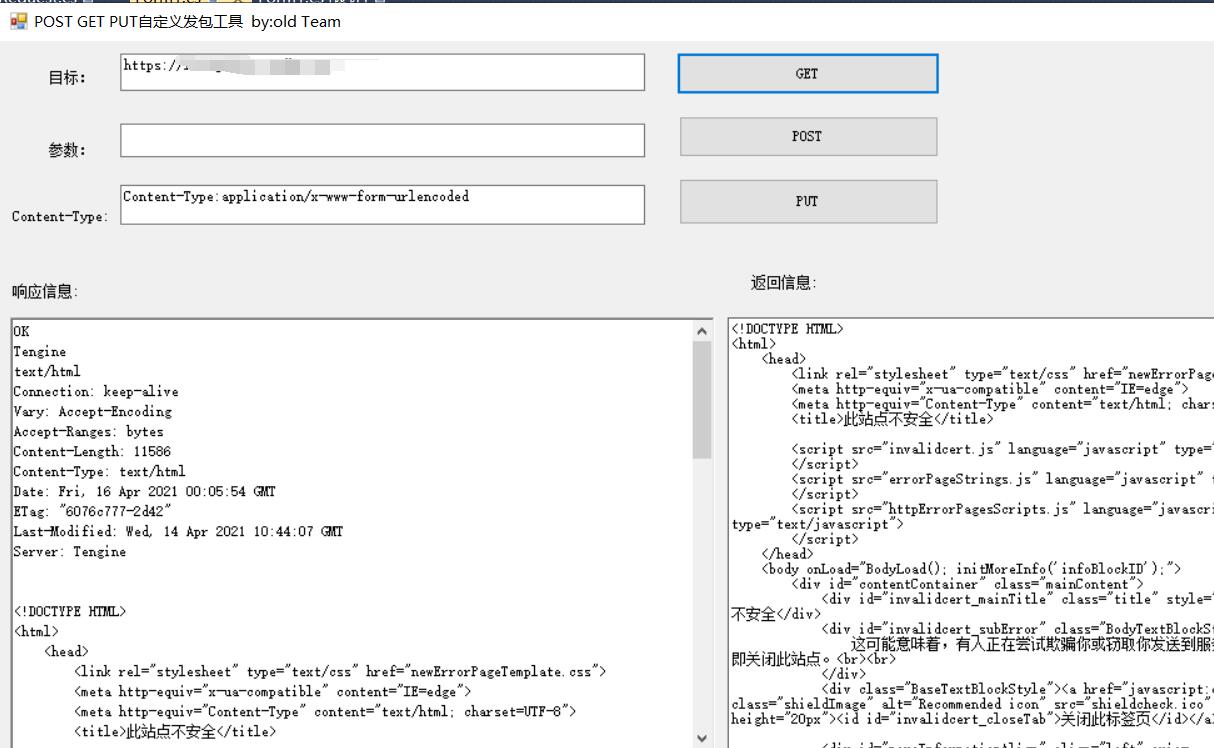This screenshot has height=748, width=1214.
Task: Click 'Content-Type: text/html' header line
Action: pos(99,471)
